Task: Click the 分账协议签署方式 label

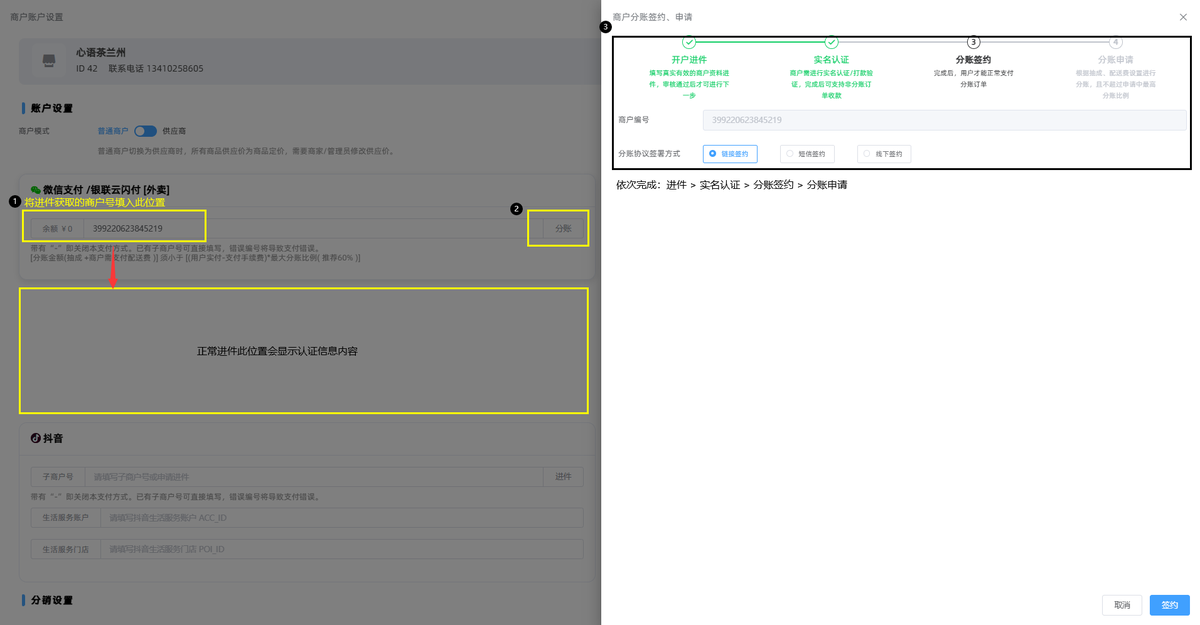Action: tap(649, 154)
